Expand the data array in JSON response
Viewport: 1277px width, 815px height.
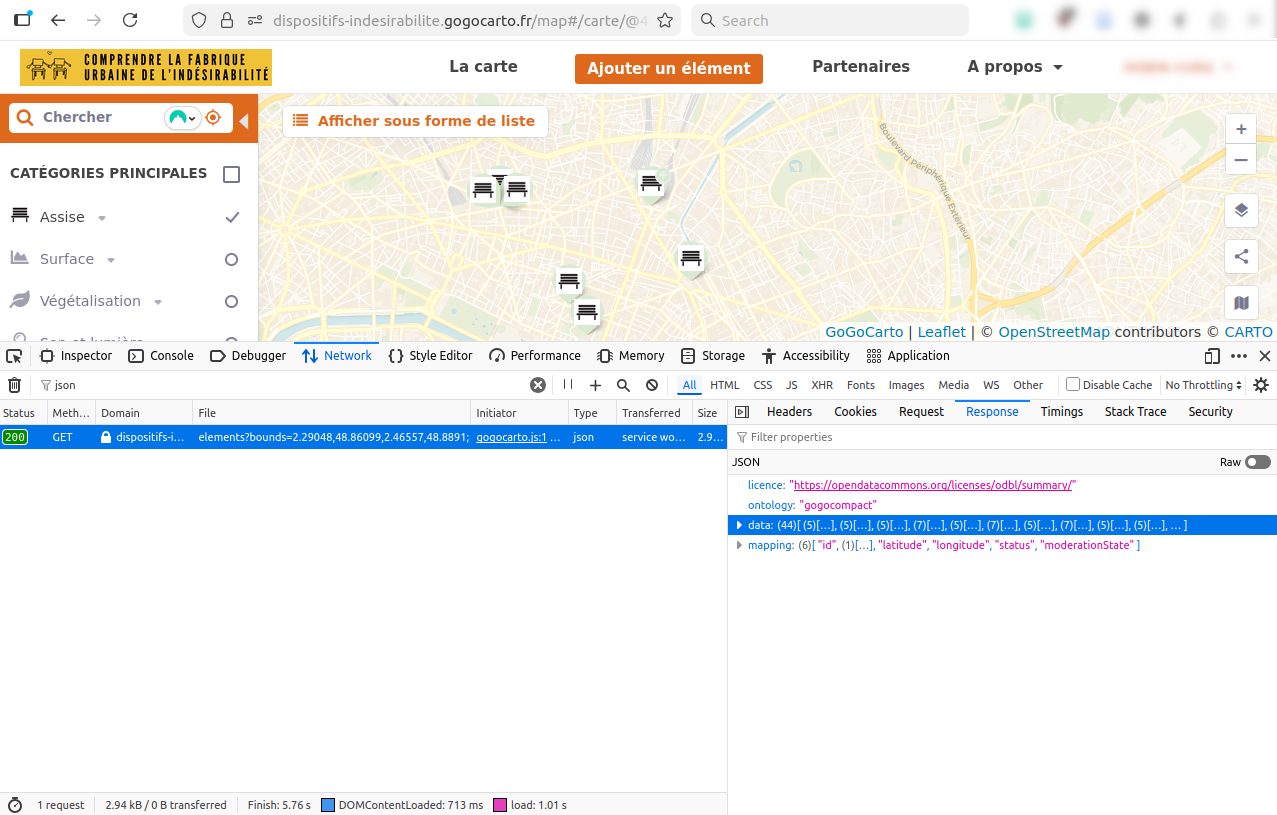point(739,525)
